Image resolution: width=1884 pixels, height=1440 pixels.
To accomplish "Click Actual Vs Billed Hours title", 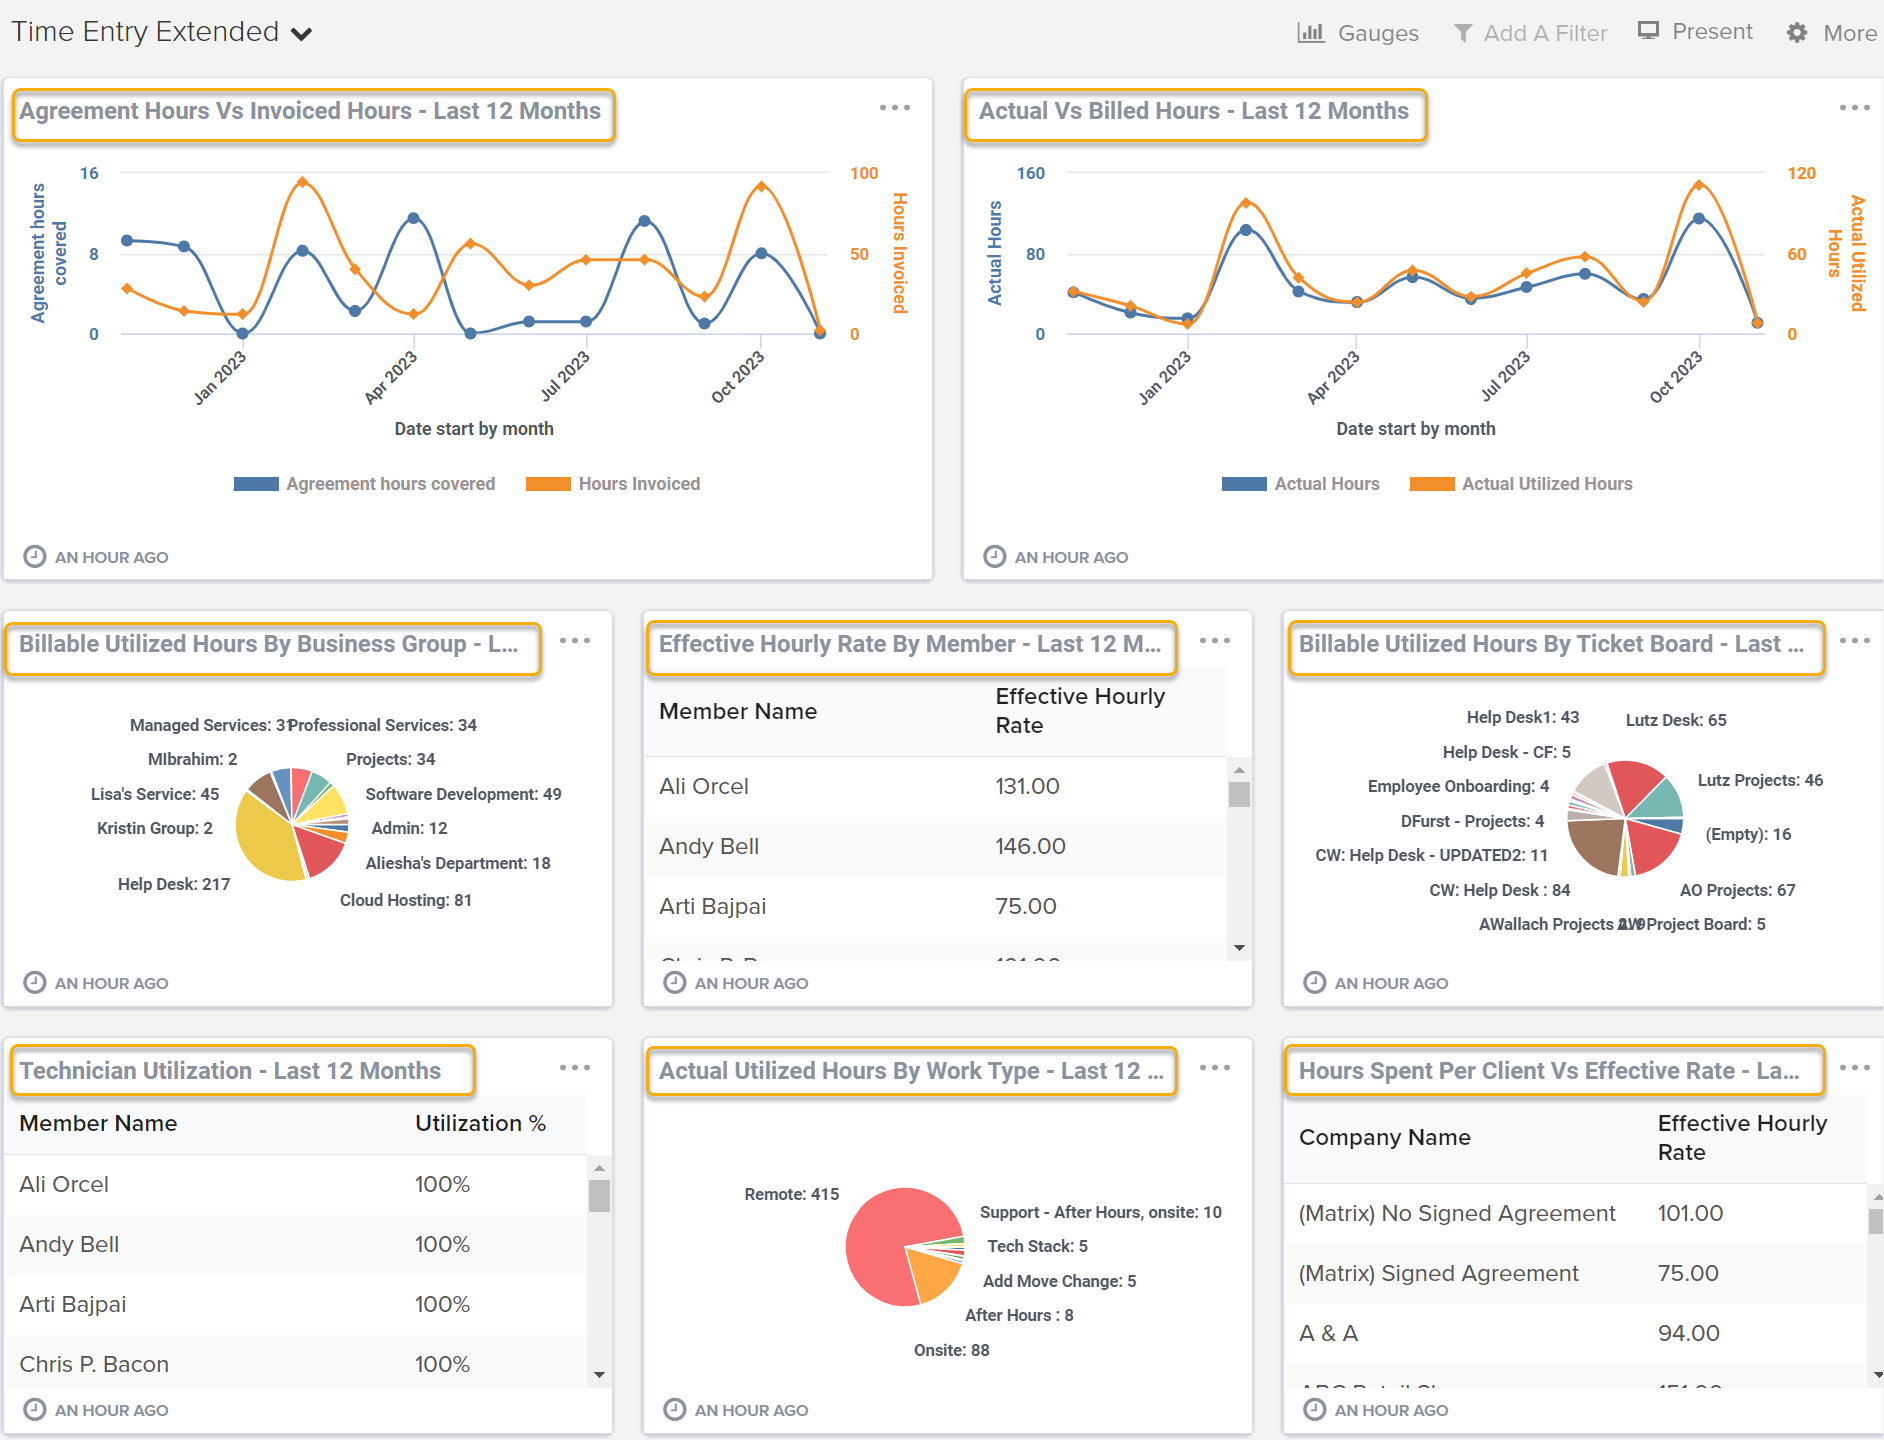I will tap(1193, 111).
